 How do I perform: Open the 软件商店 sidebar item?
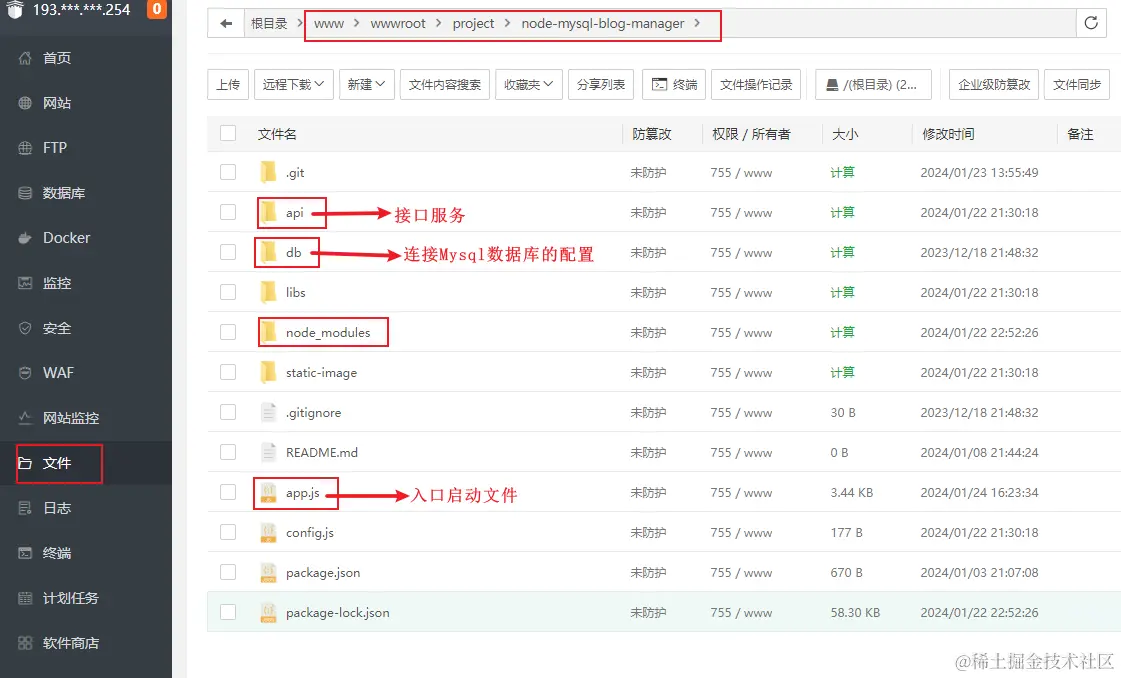(86, 643)
